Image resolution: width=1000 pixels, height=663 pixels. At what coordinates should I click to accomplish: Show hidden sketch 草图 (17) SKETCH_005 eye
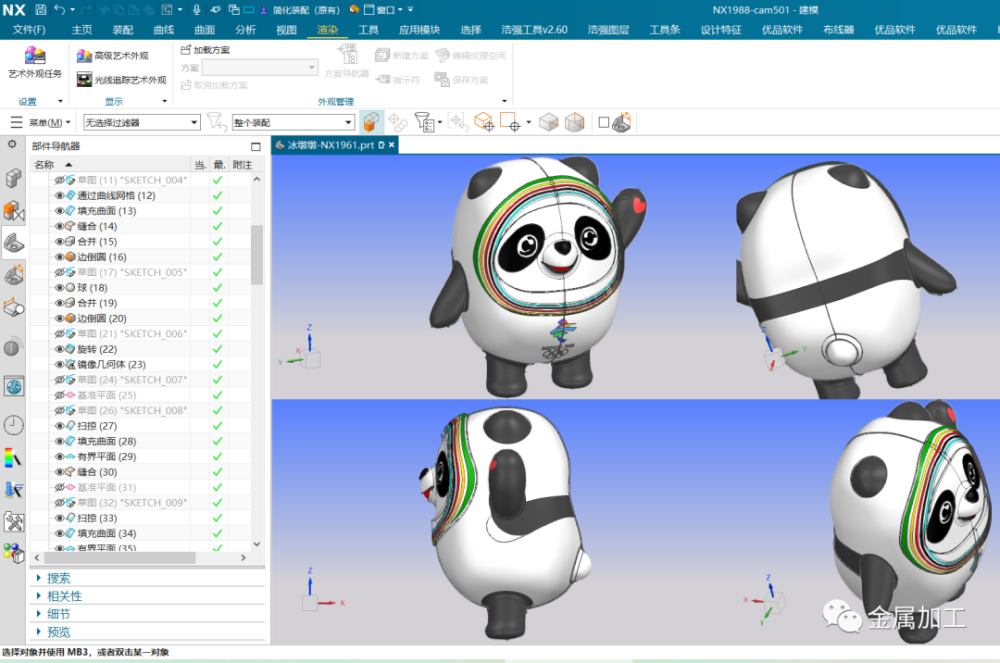59,272
